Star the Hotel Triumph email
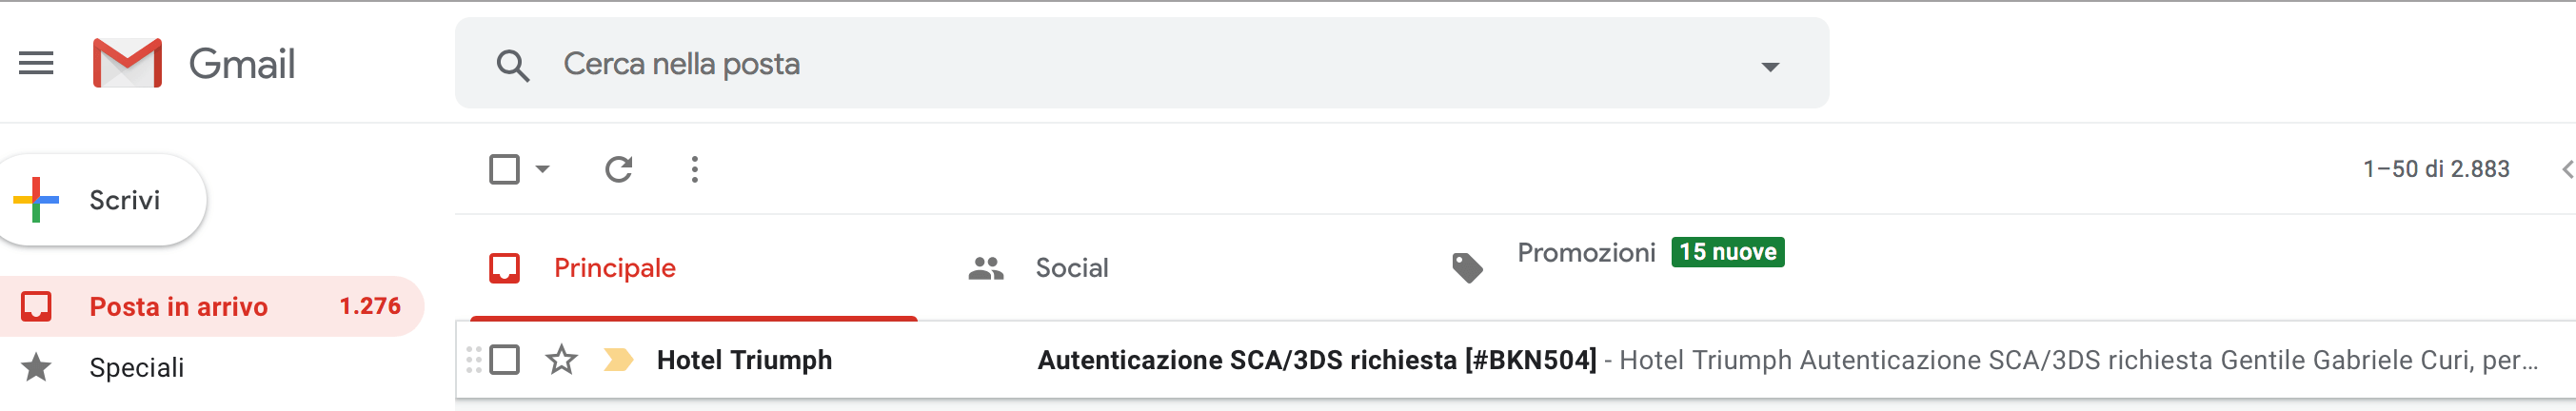This screenshot has height=411, width=2576. click(x=561, y=359)
